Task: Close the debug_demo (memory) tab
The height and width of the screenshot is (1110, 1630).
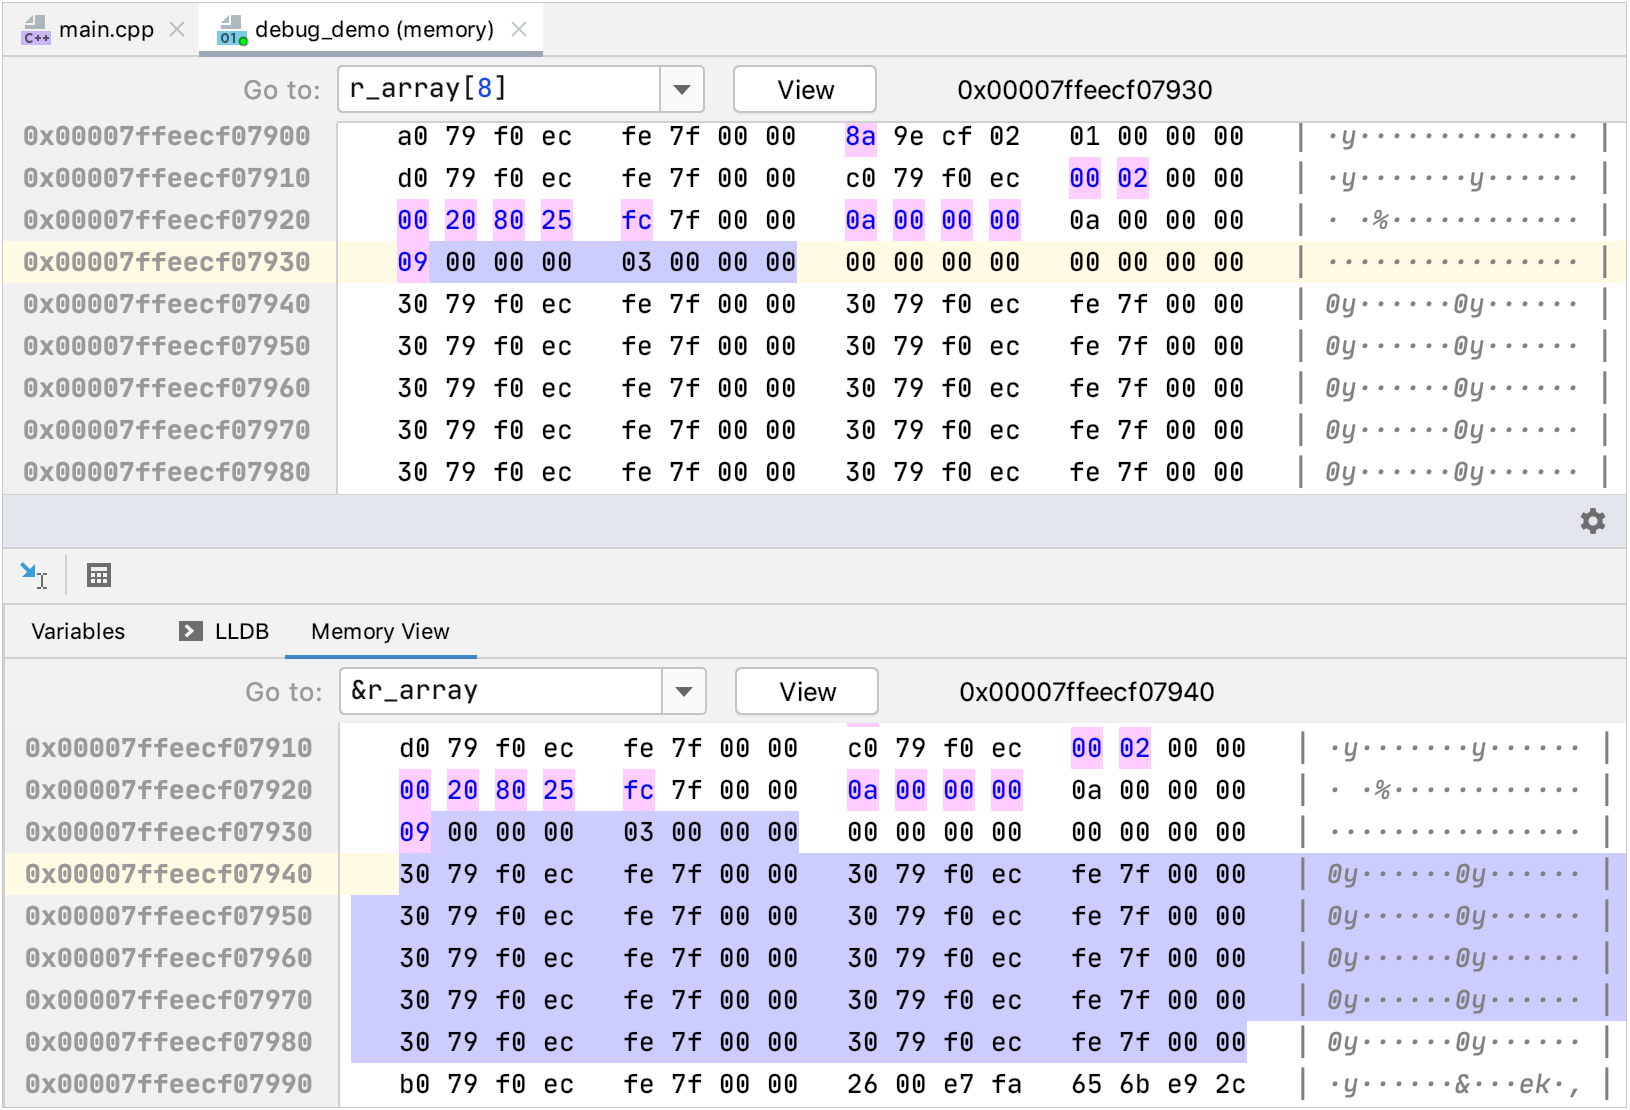Action: tap(519, 29)
